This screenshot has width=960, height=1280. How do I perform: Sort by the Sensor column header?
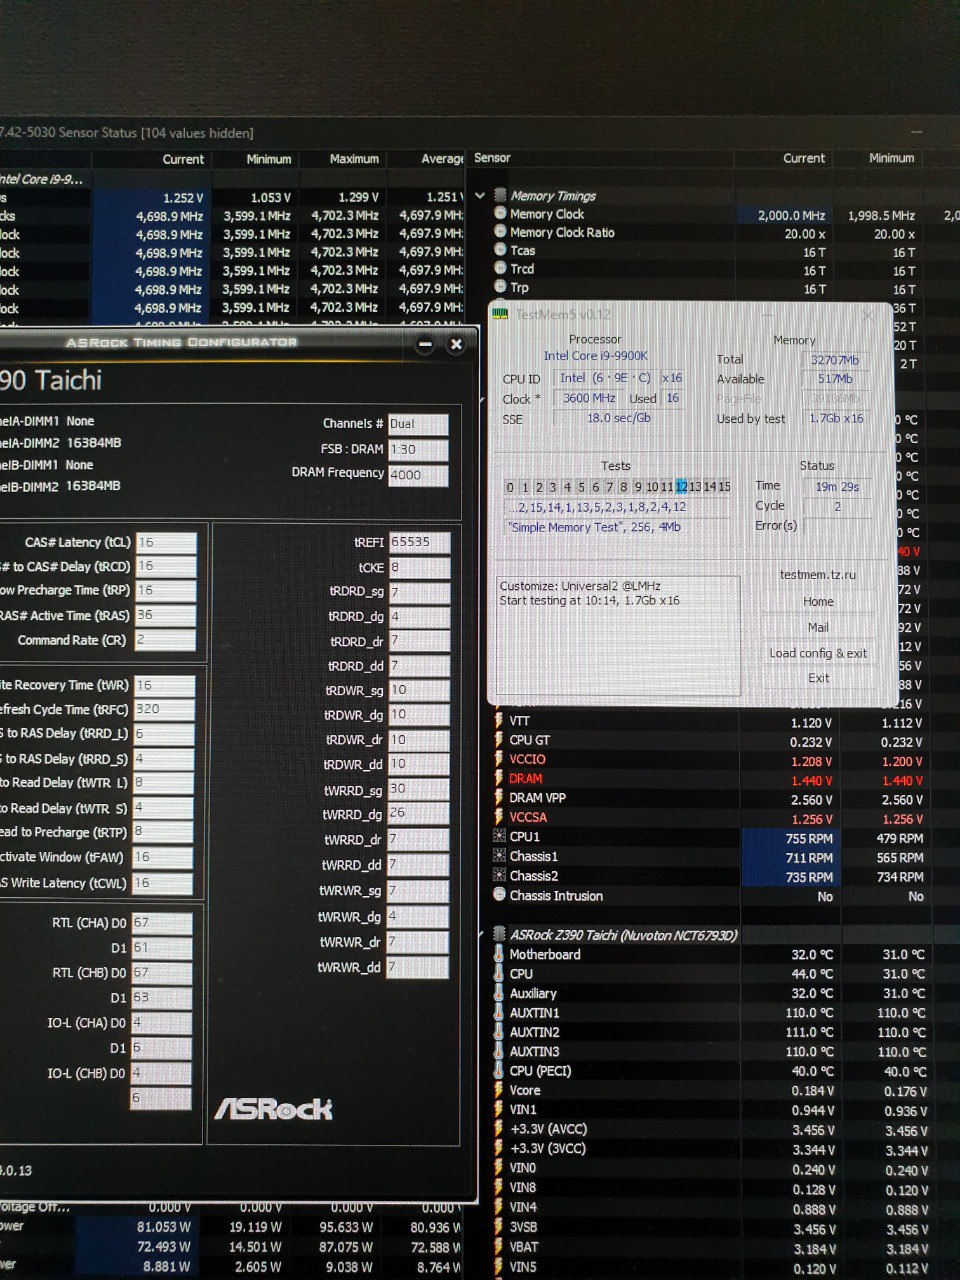(x=492, y=158)
